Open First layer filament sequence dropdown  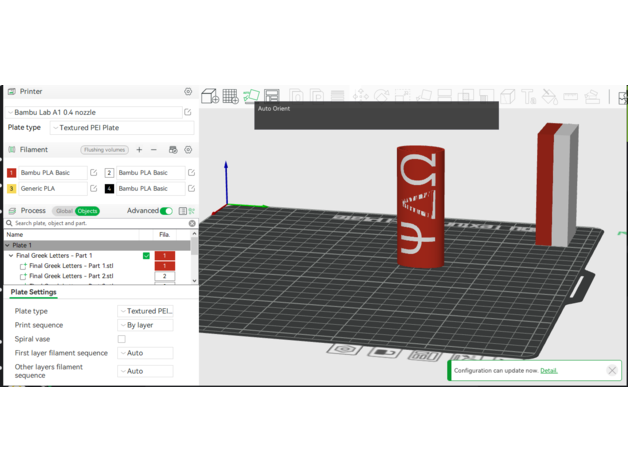coord(146,353)
